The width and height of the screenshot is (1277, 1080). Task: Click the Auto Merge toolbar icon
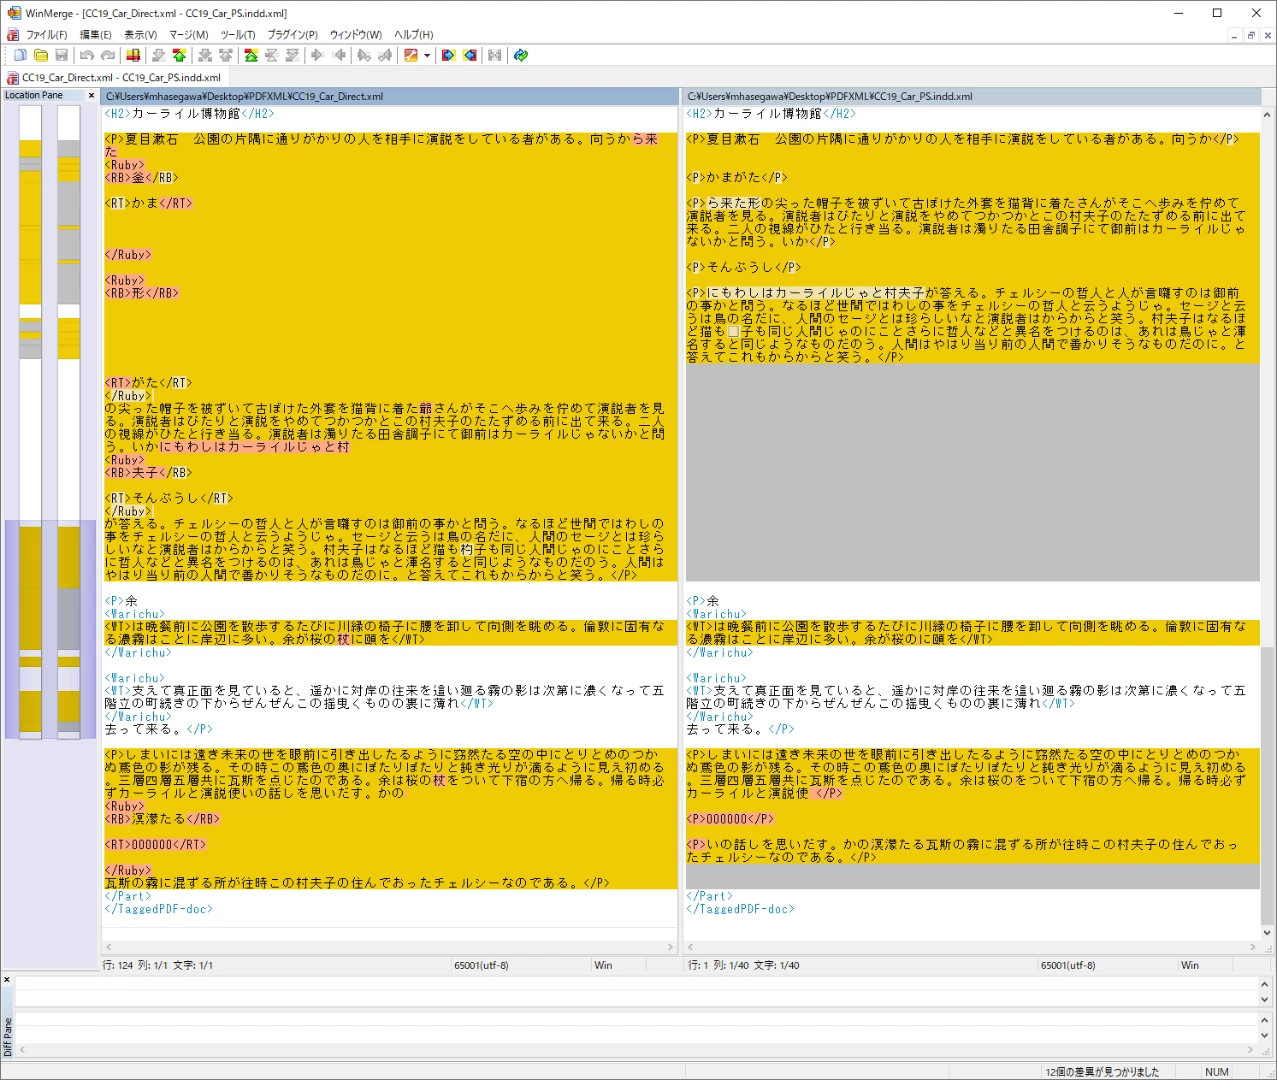494,55
